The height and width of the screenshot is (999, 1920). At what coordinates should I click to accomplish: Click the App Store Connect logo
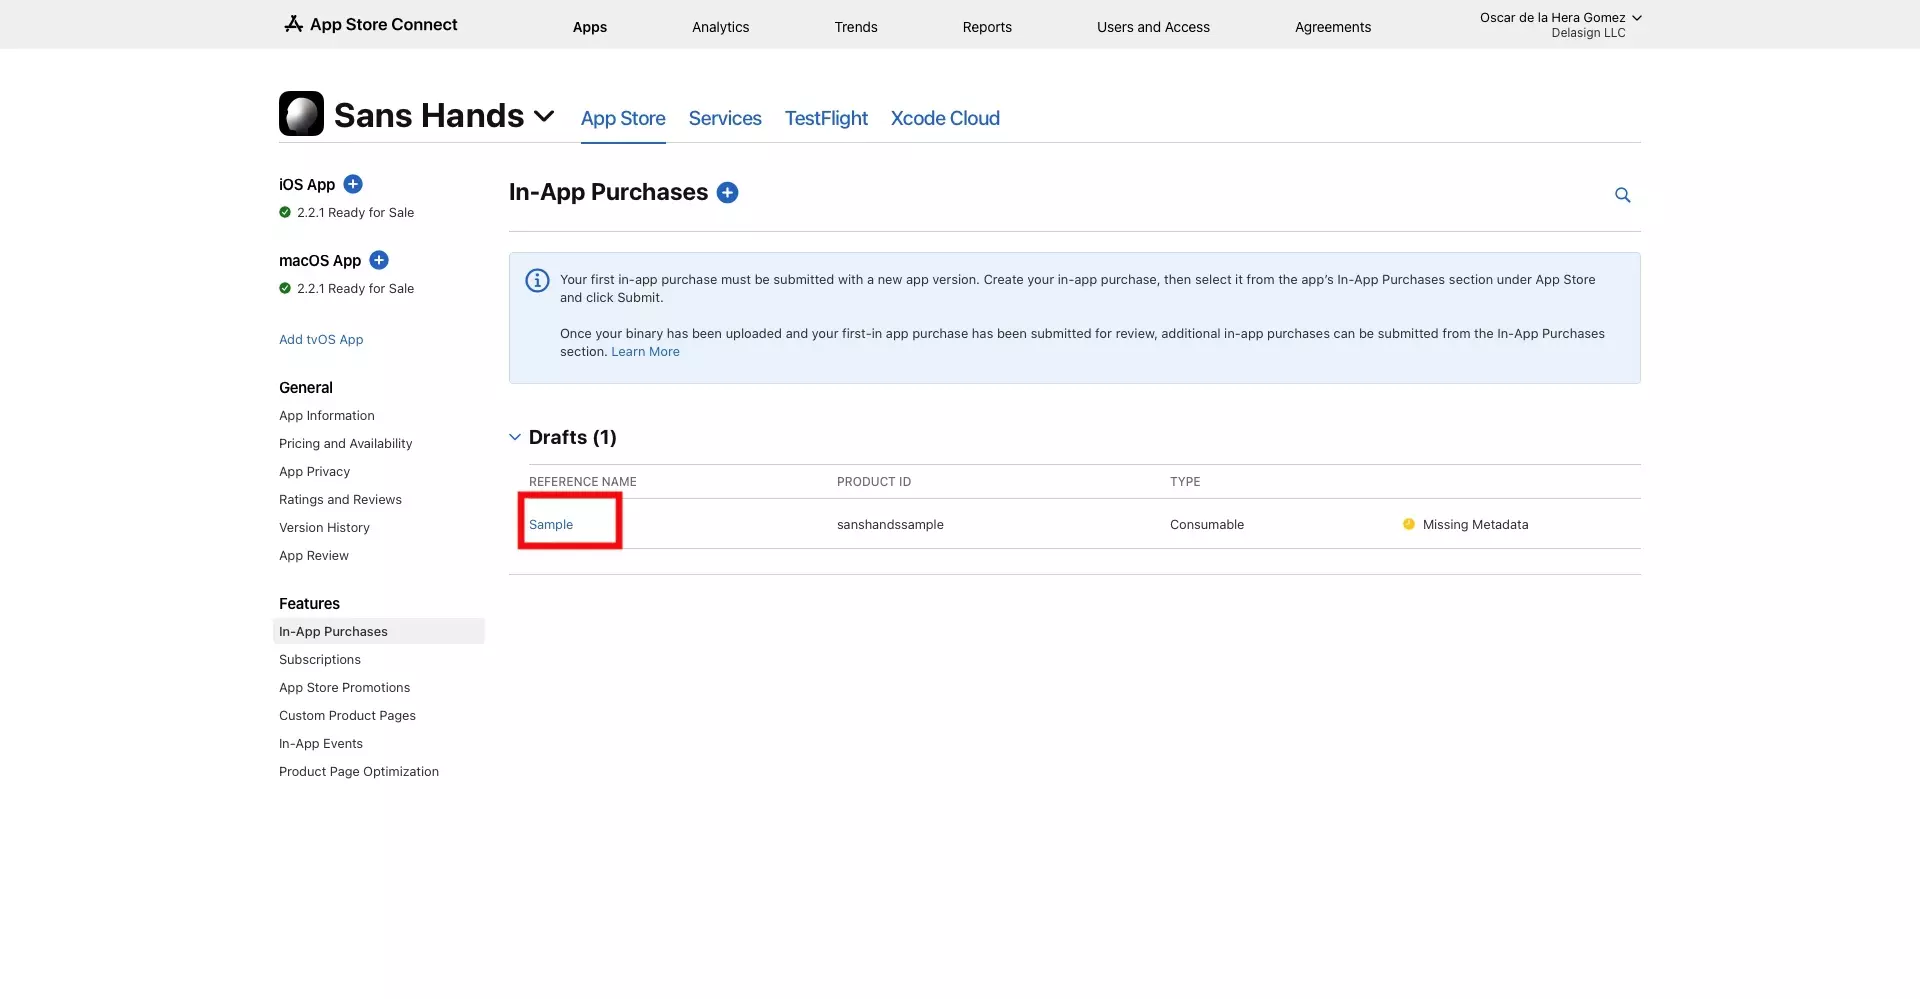(370, 24)
